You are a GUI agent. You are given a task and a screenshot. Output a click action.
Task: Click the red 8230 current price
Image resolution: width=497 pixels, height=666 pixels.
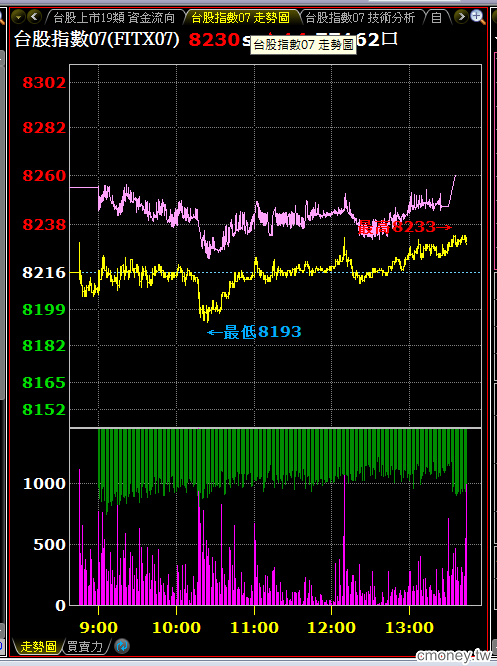coord(214,40)
